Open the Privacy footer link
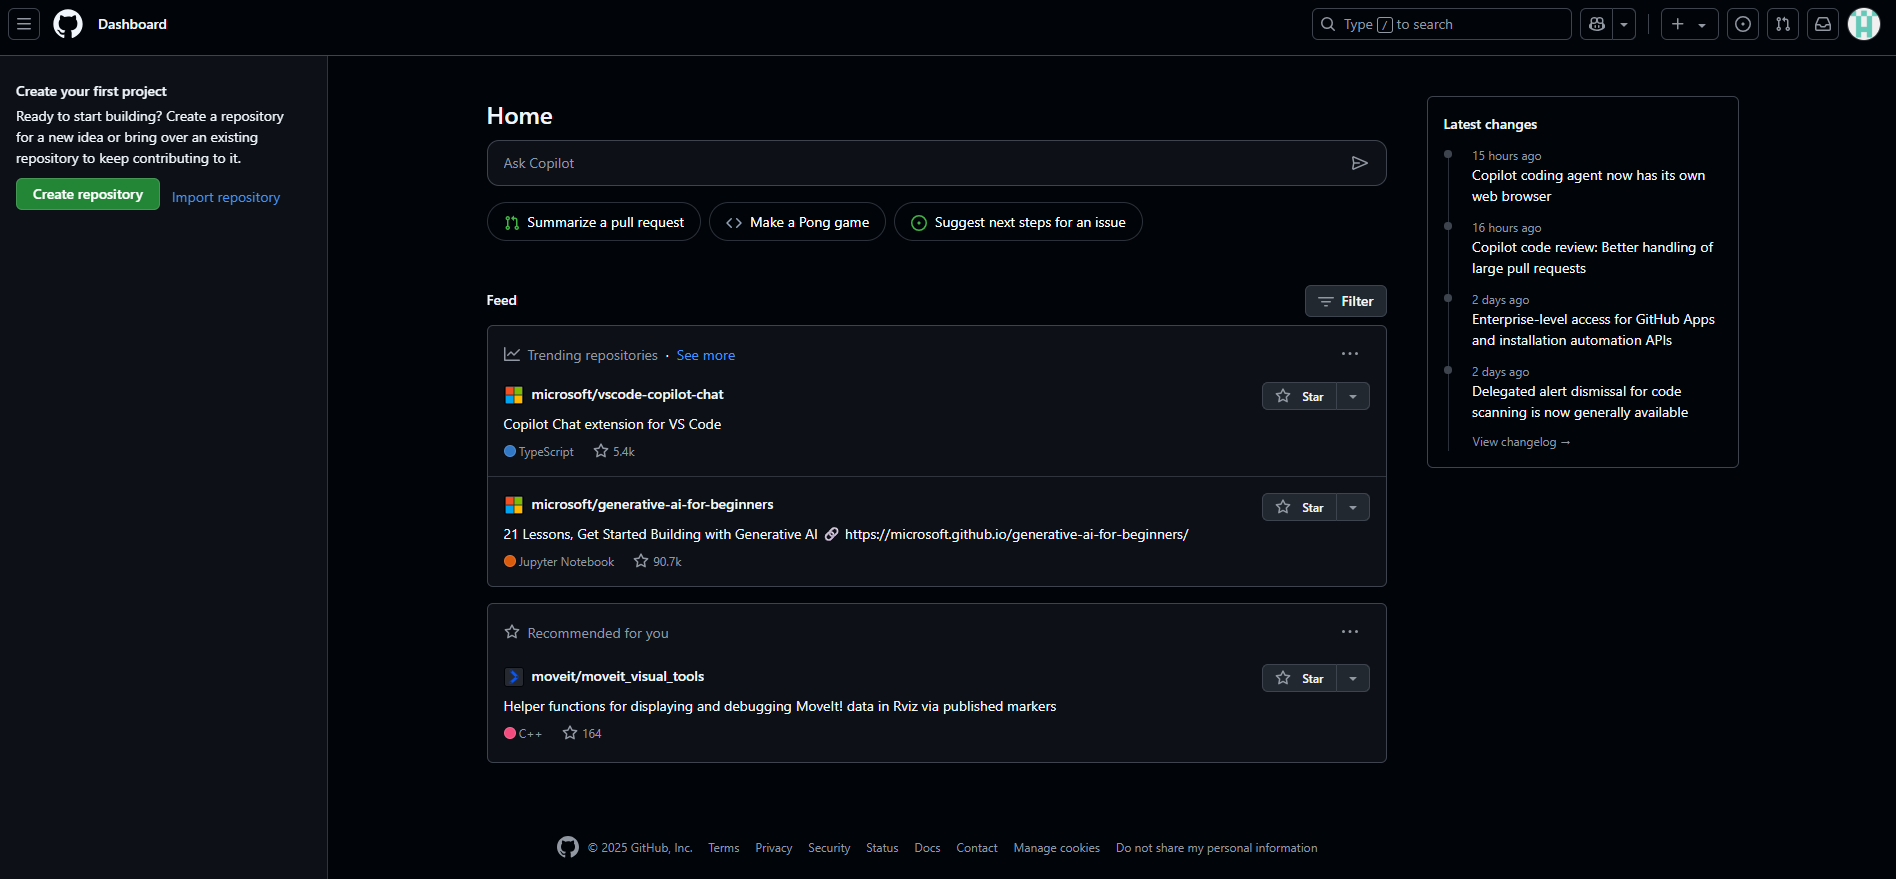1896x879 pixels. pos(774,848)
